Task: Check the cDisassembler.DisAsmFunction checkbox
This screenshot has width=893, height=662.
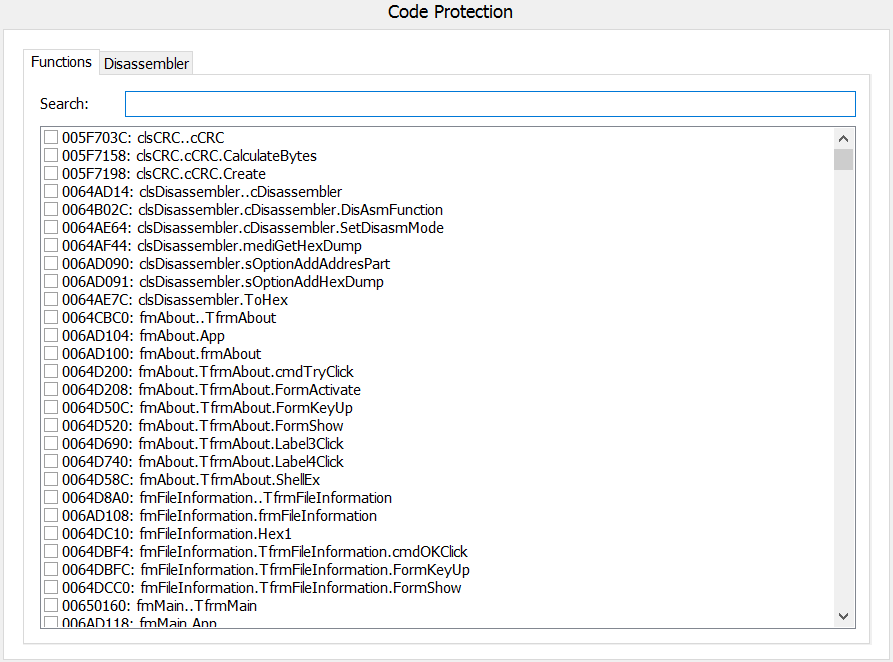Action: click(51, 210)
